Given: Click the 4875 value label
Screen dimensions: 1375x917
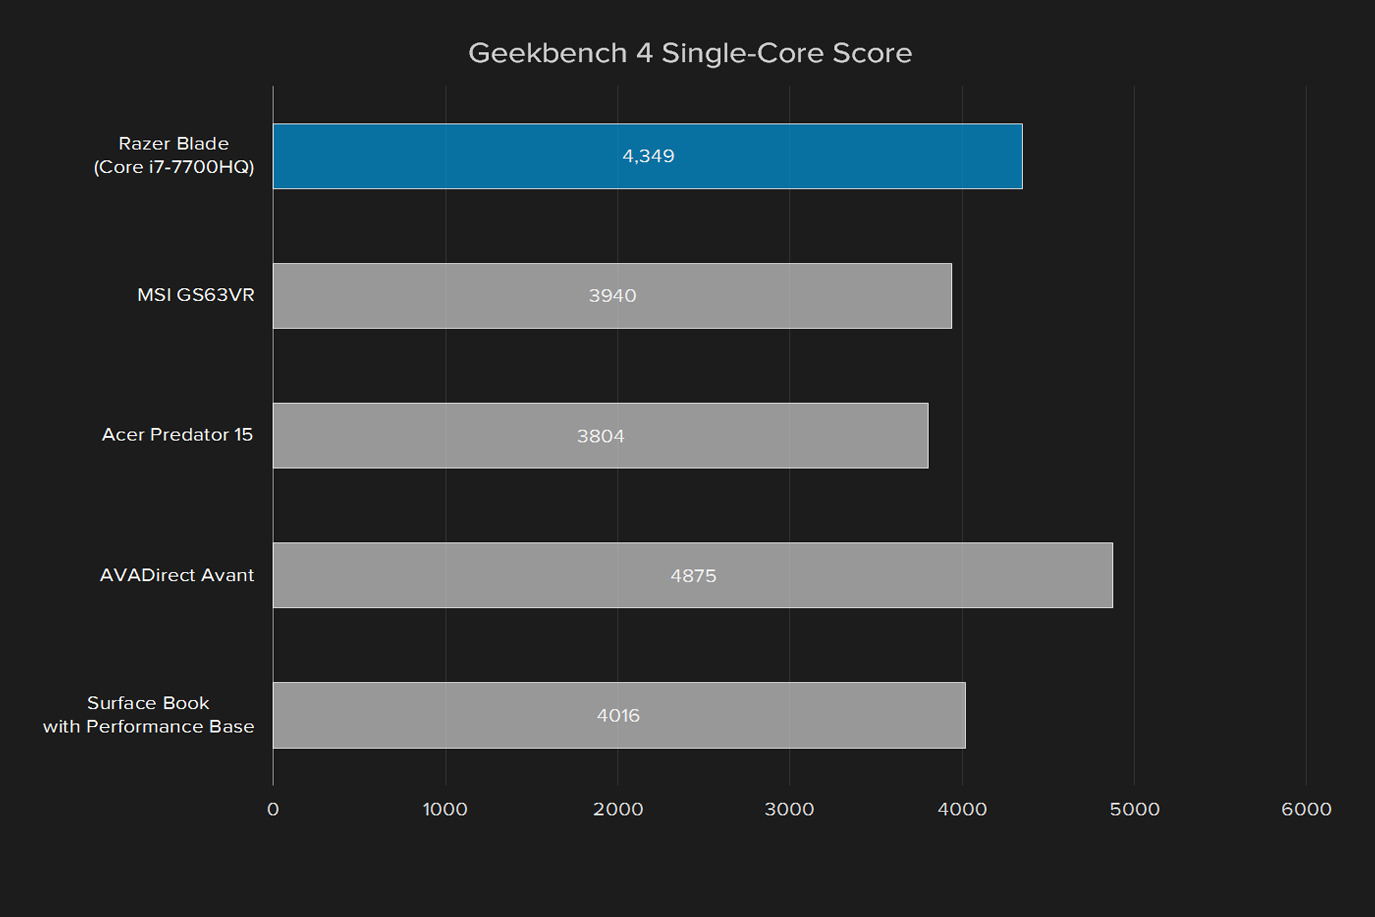Looking at the screenshot, I should pyautogui.click(x=693, y=576).
